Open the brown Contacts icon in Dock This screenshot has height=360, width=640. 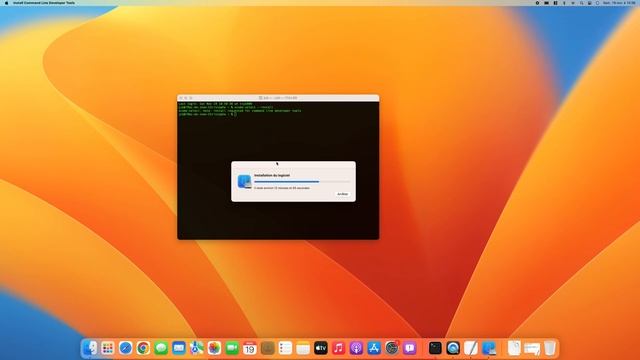pyautogui.click(x=267, y=348)
